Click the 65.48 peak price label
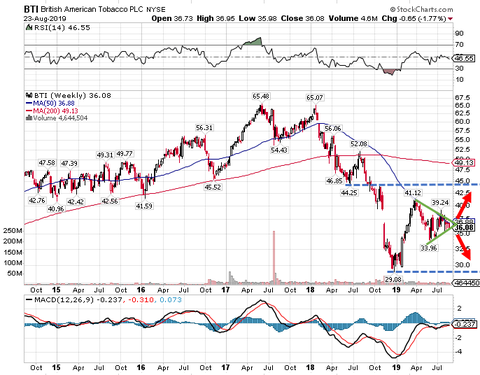Image resolution: width=480 pixels, height=375 pixels. 261,97
